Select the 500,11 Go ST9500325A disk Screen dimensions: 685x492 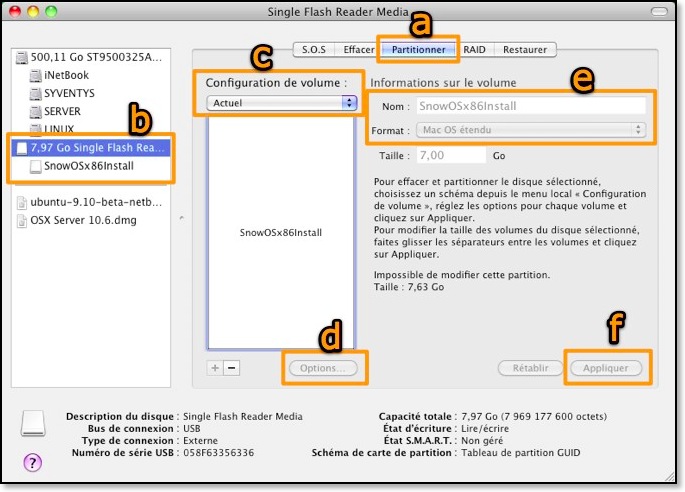pyautogui.click(x=90, y=57)
